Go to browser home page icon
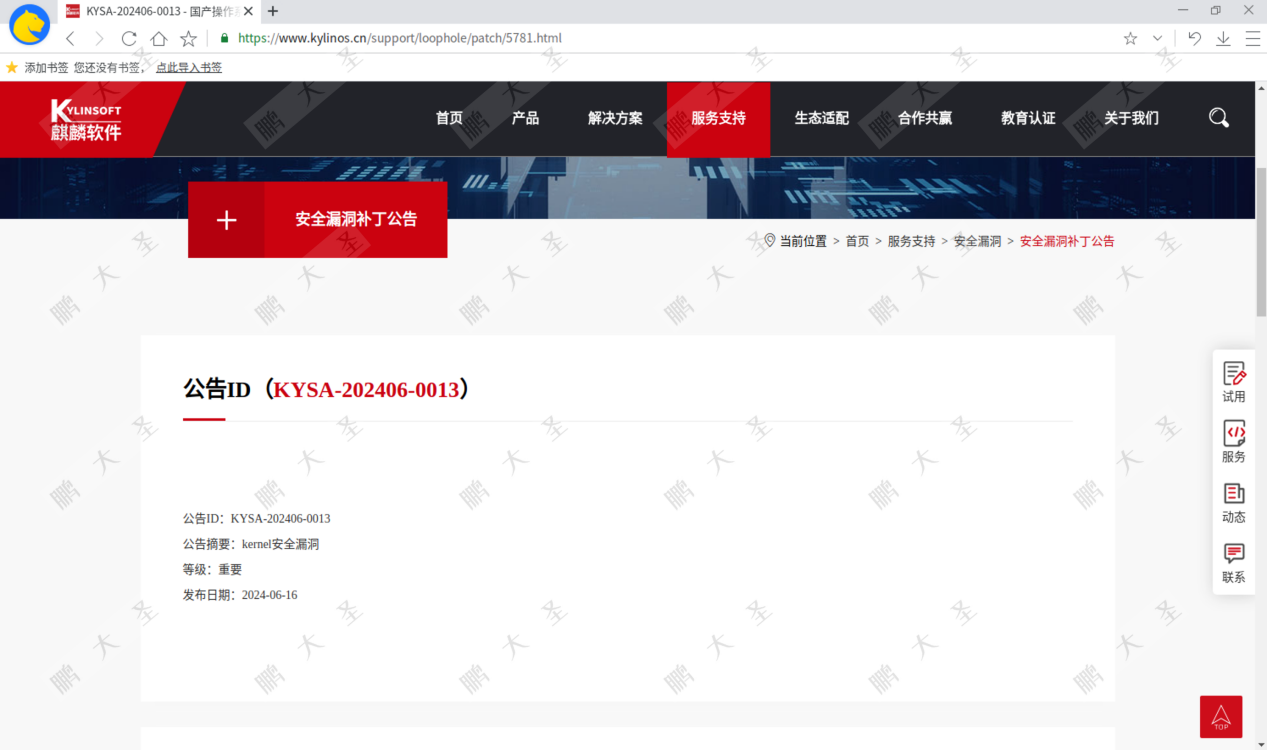Image resolution: width=1267 pixels, height=750 pixels. point(159,38)
